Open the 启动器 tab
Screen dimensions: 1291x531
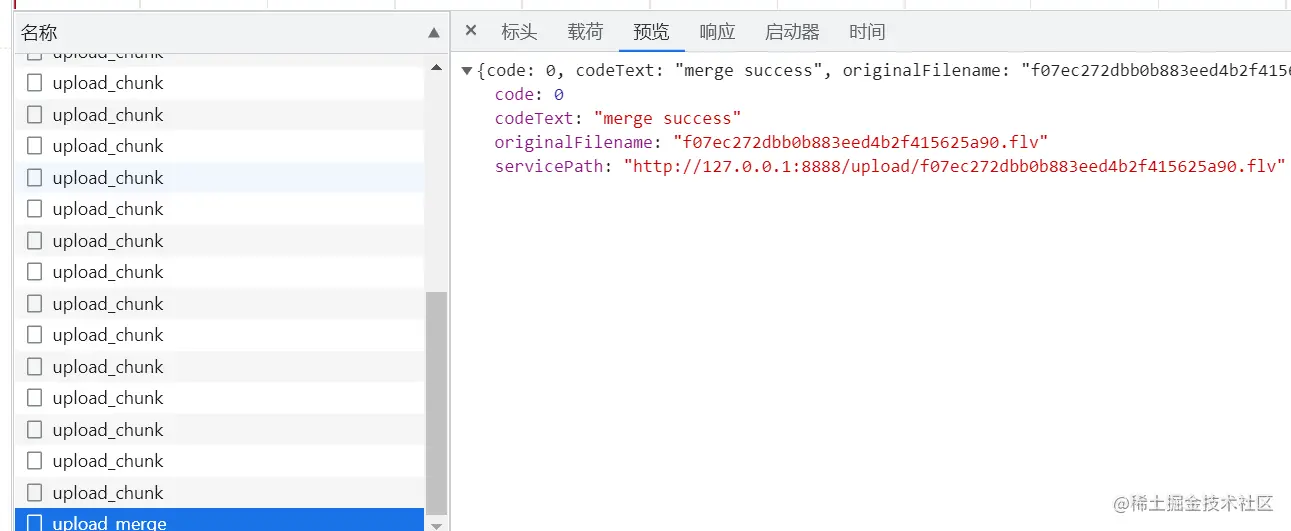pyautogui.click(x=792, y=32)
